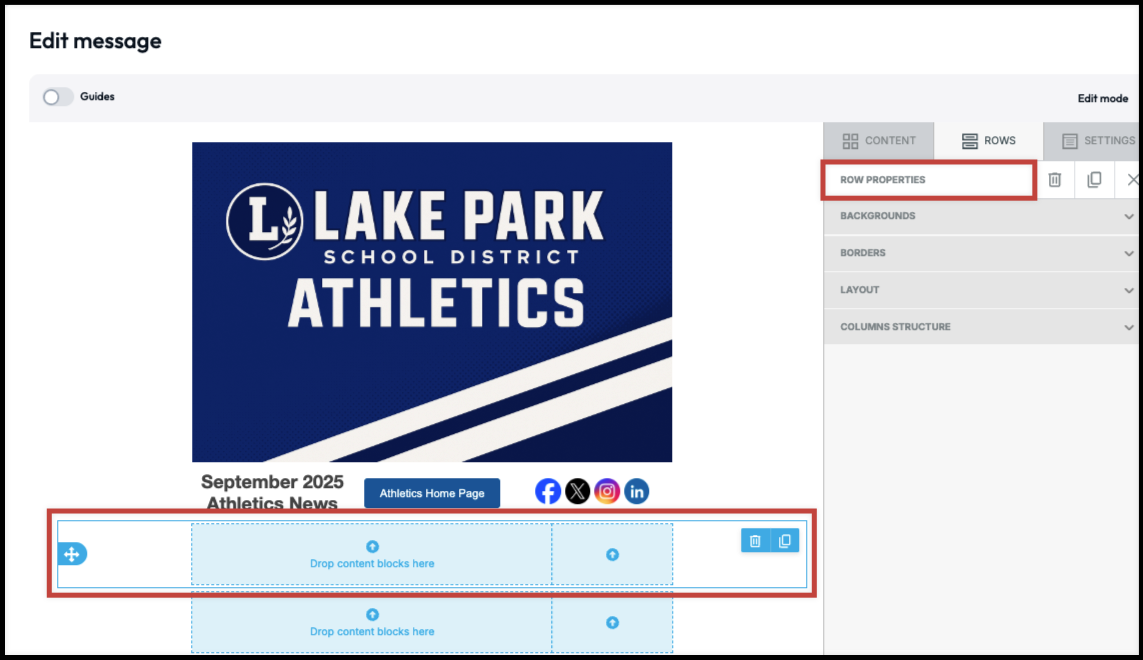The image size is (1143, 660).
Task: Click the blue duplicate icon on selected row
Action: tap(785, 541)
